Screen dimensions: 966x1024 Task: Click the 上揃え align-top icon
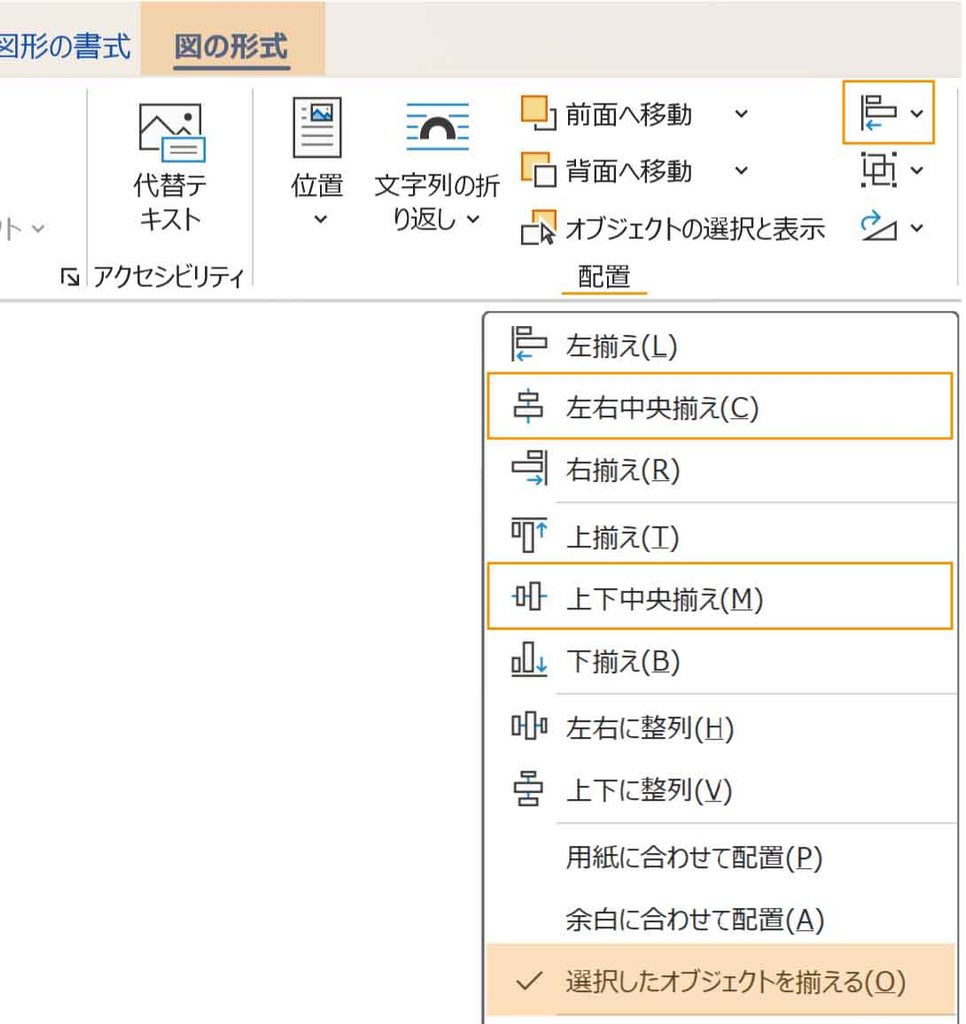coord(528,535)
